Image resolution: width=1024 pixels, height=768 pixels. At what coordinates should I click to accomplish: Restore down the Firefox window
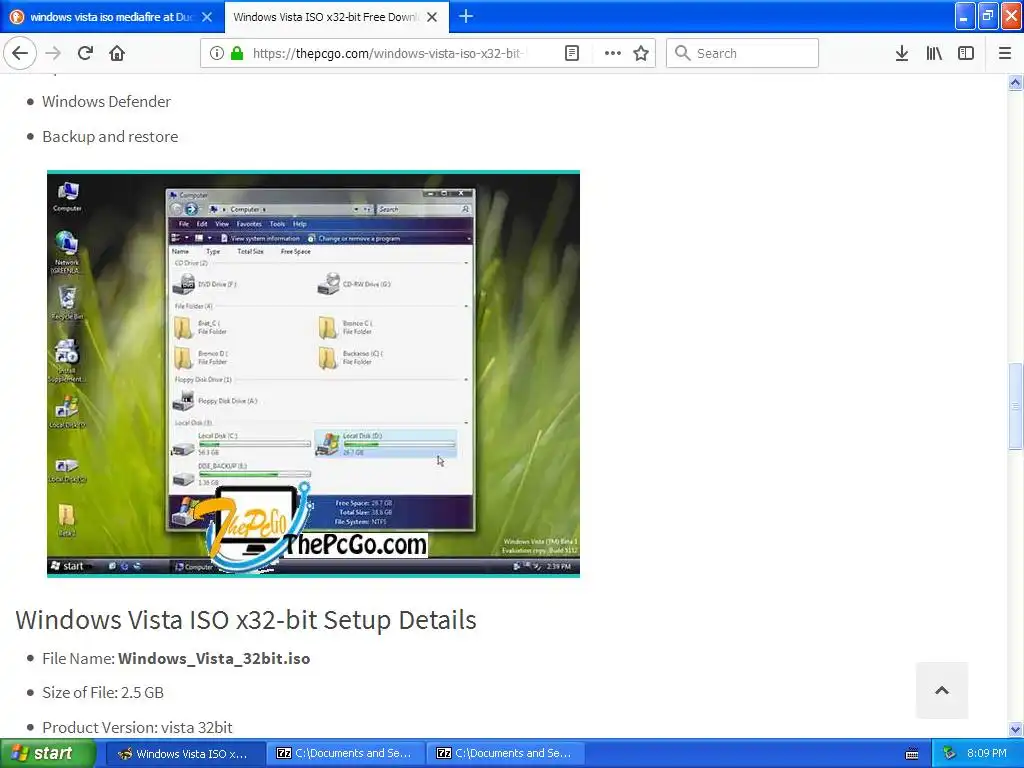pos(987,16)
